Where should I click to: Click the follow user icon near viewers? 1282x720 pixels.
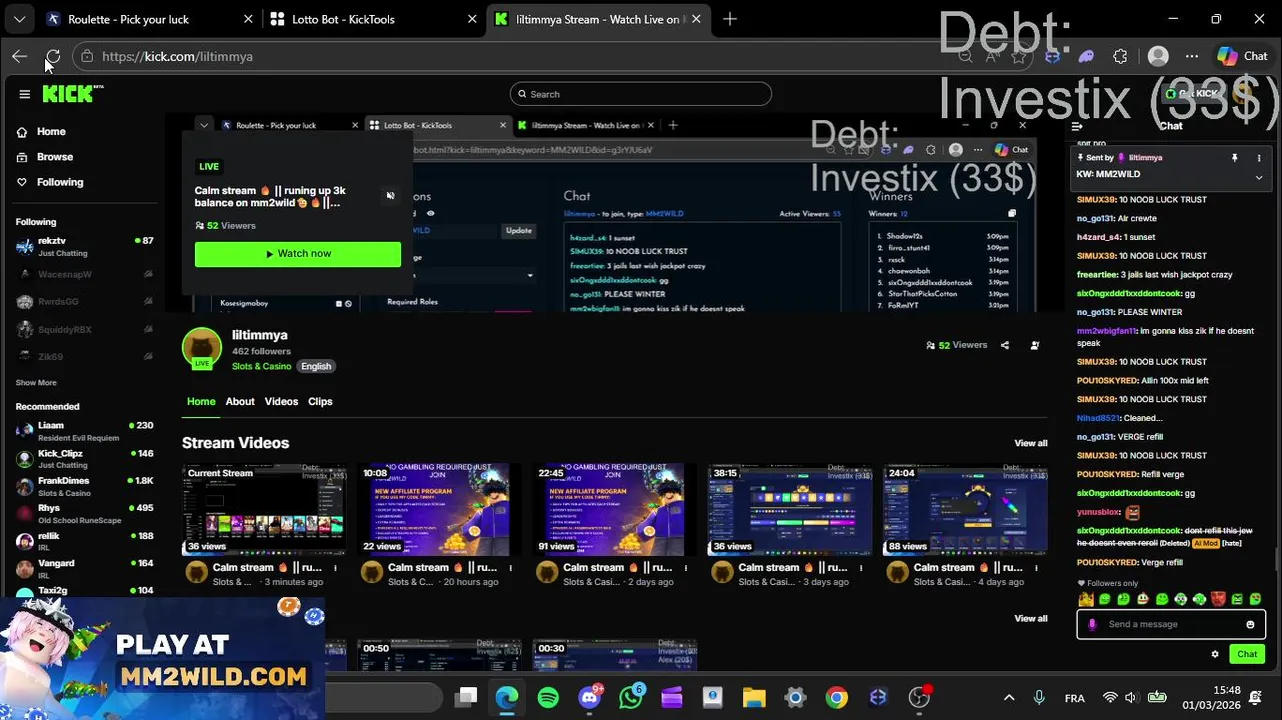pyautogui.click(x=1035, y=345)
